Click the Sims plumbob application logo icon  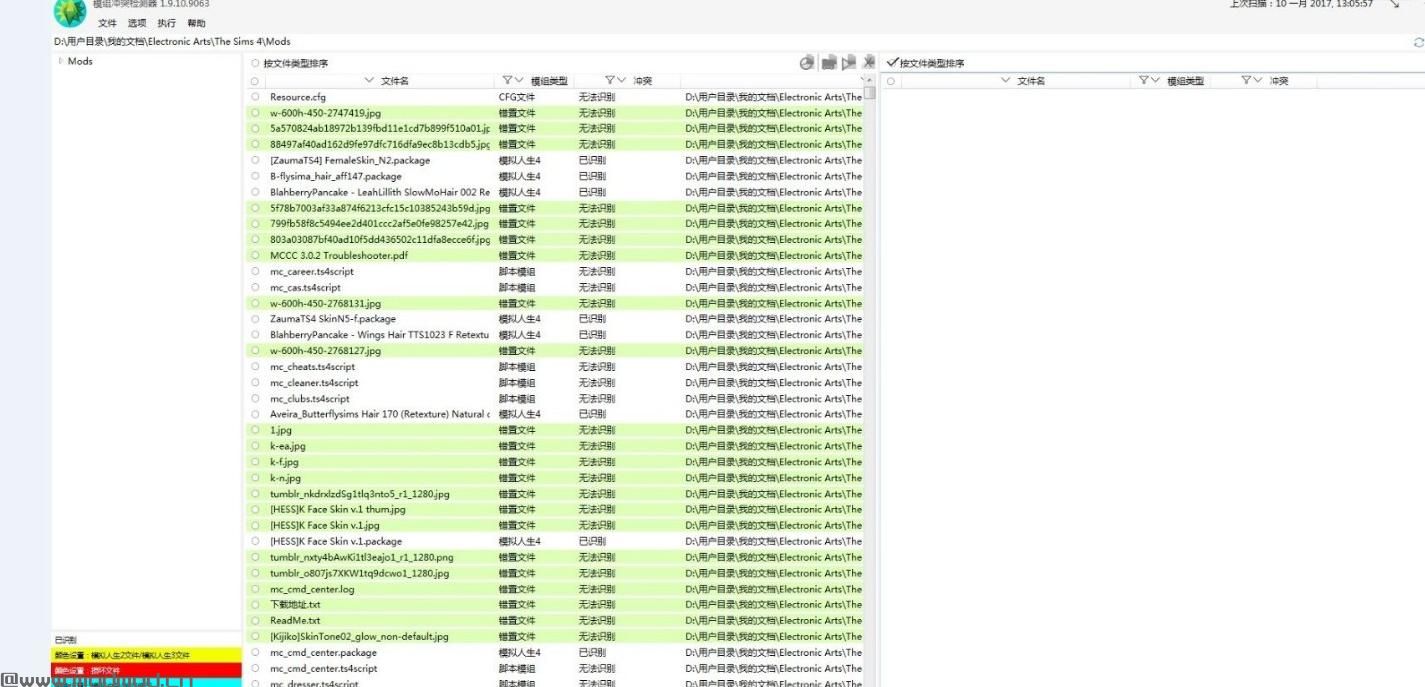67,13
